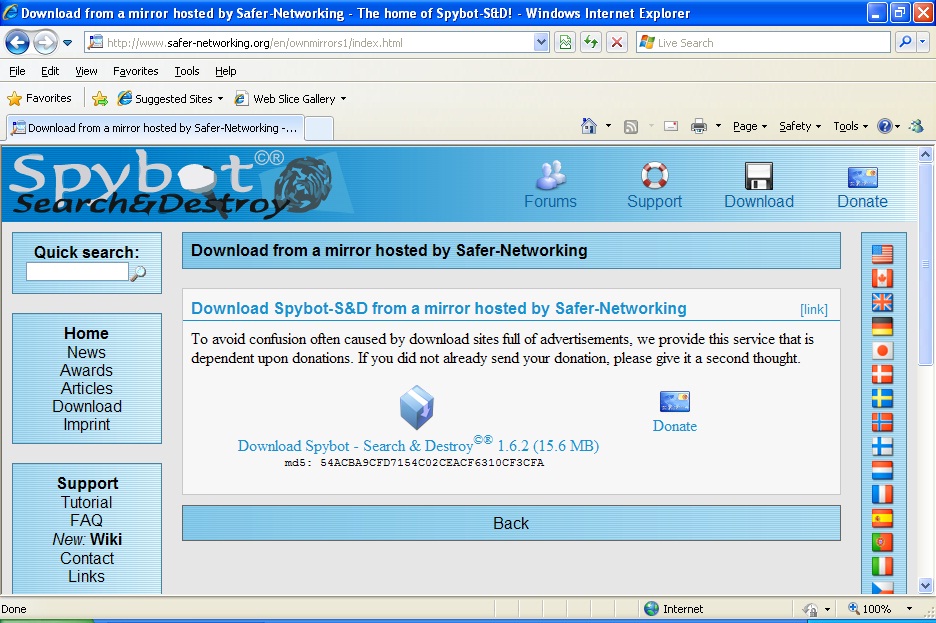Open the File menu
Screen dimensions: 936x623
click(17, 71)
